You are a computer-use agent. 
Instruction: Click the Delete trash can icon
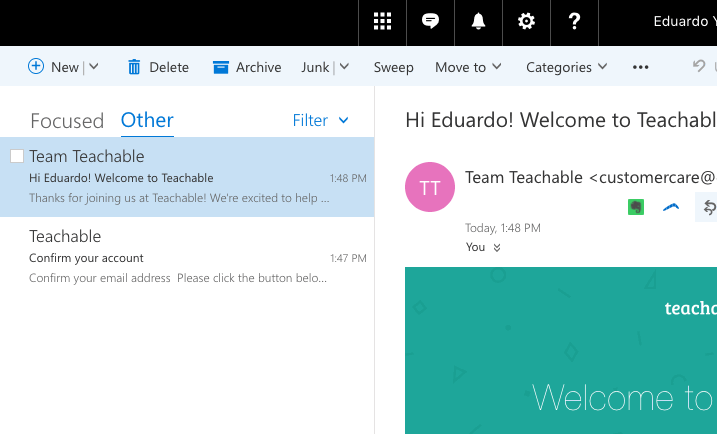click(134, 67)
